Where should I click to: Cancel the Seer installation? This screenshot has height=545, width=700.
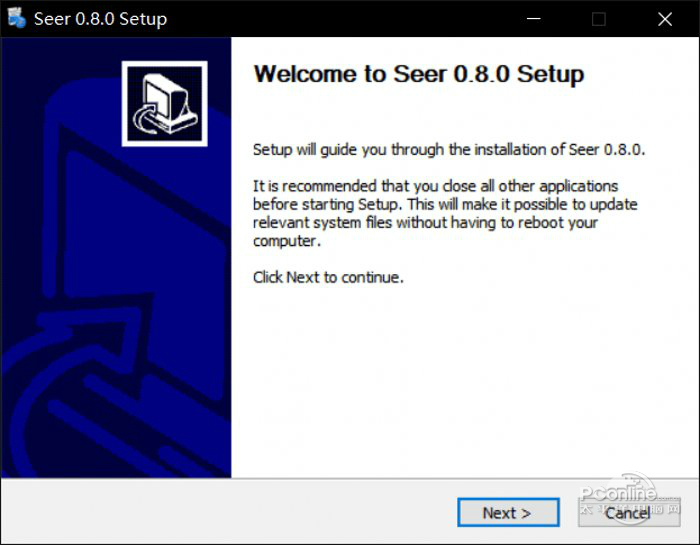pyautogui.click(x=629, y=512)
